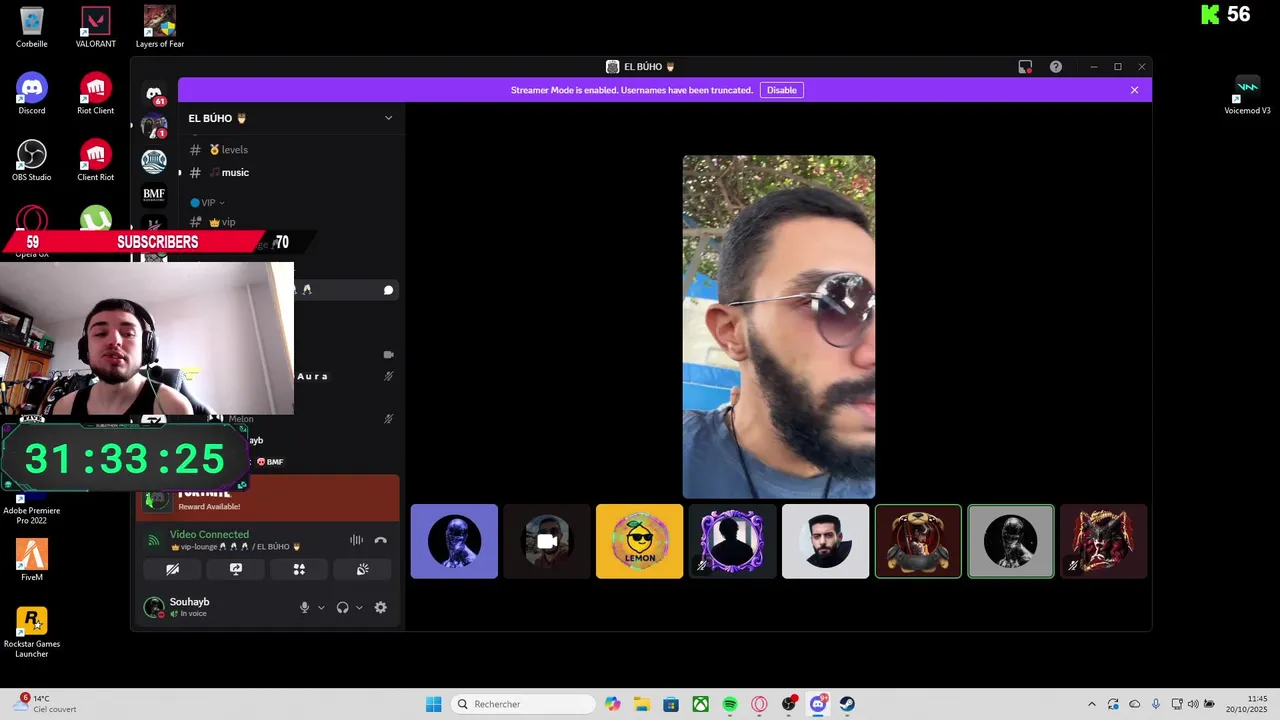Open volume control in system tray
Viewport: 1280px width, 720px height.
coord(1192,704)
